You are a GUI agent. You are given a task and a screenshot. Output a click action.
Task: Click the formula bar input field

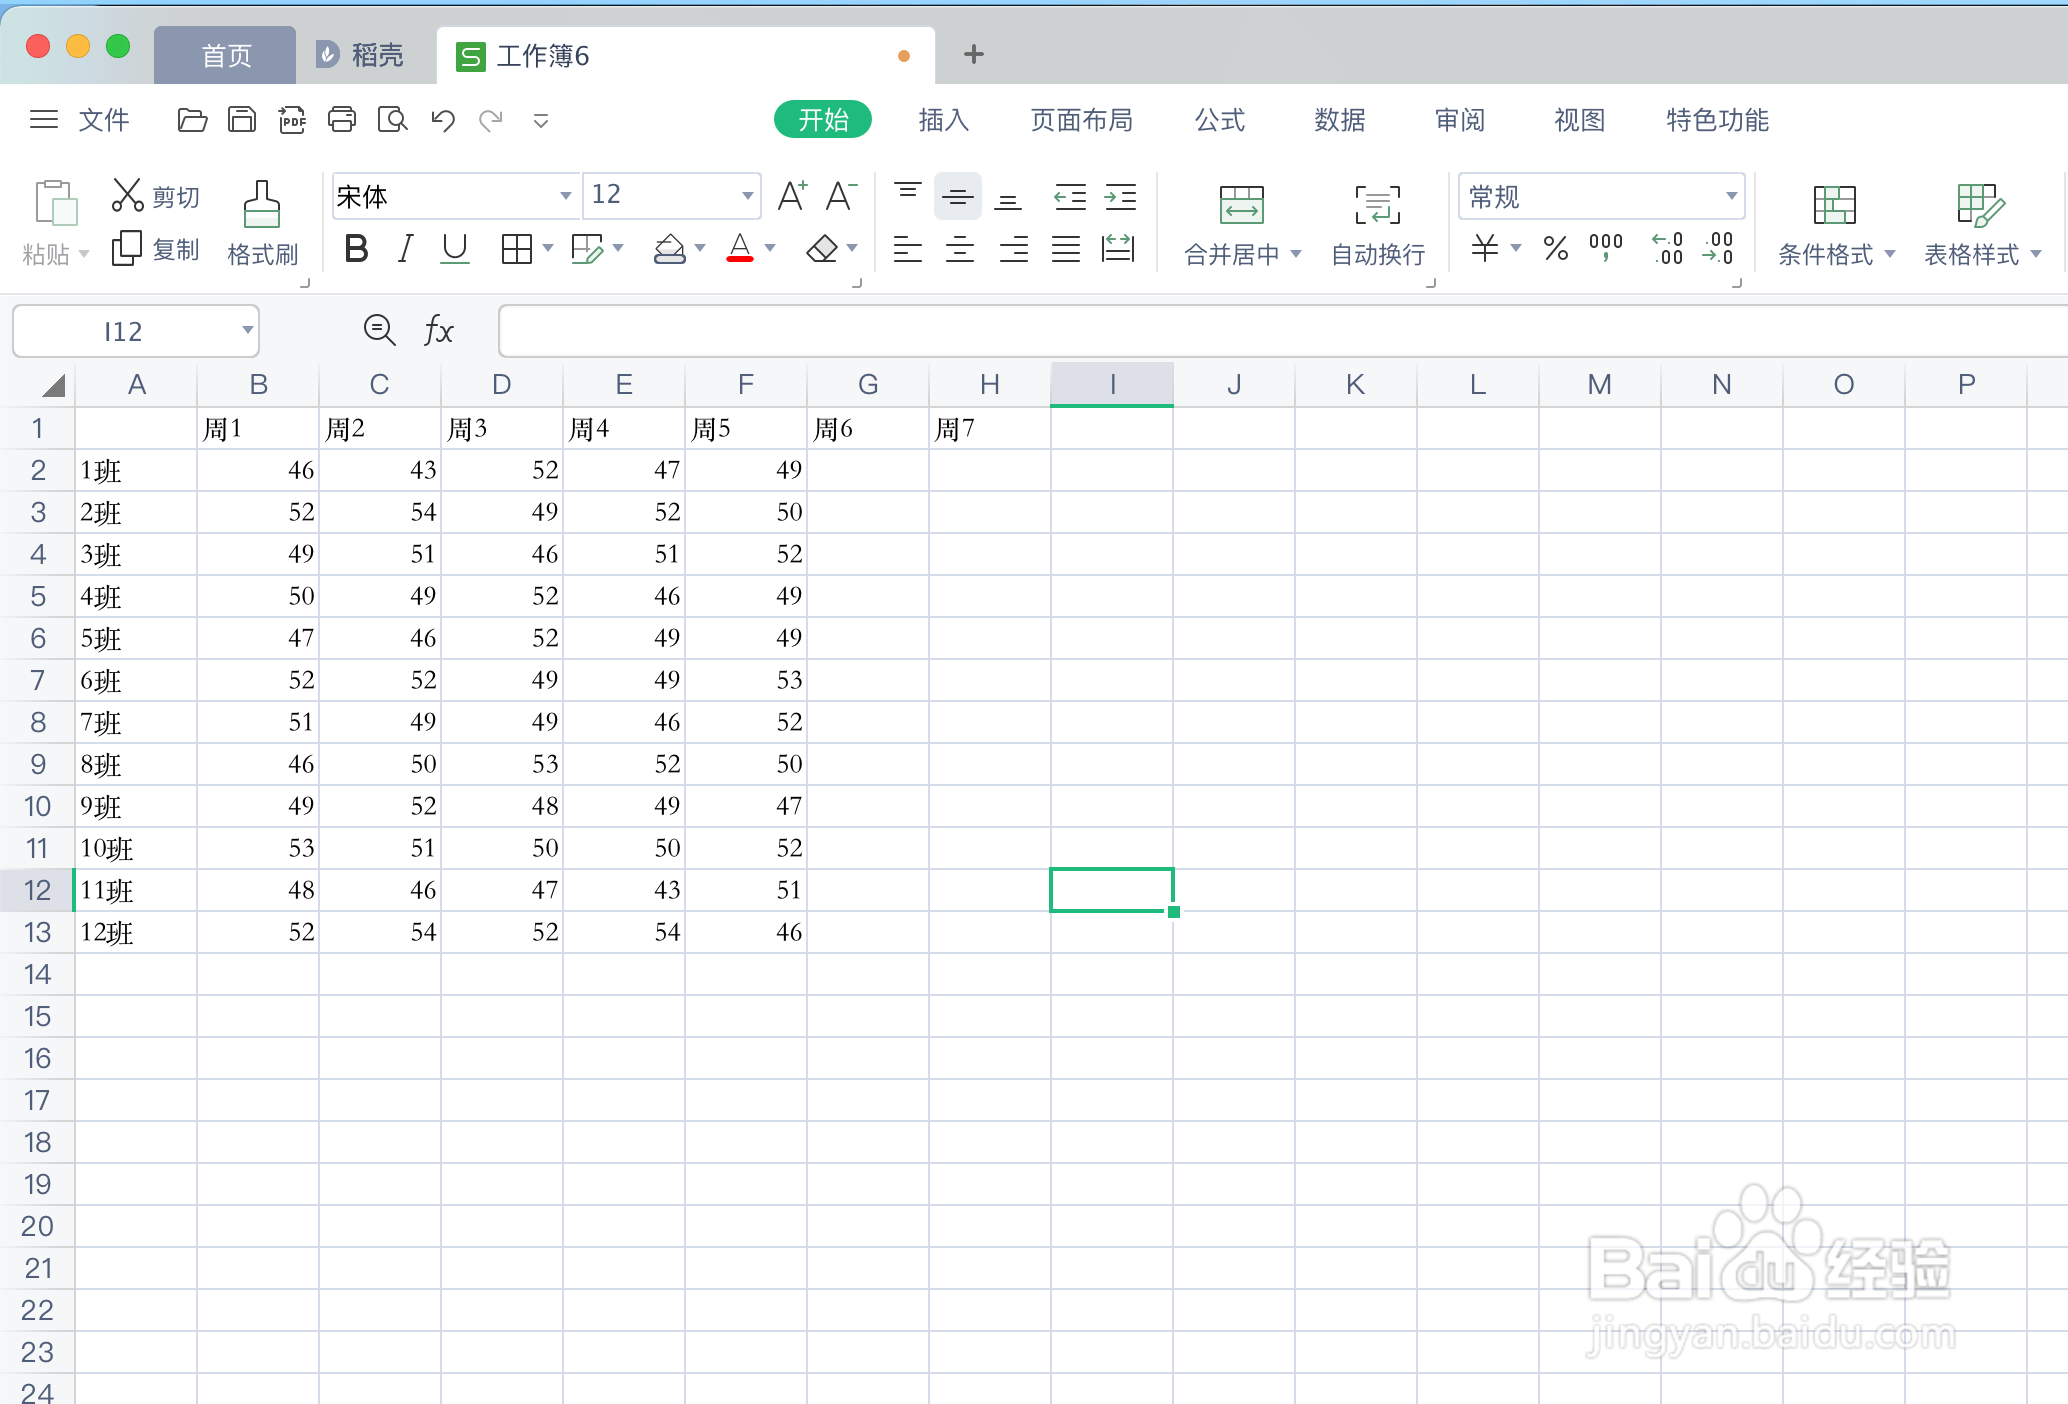(1280, 331)
